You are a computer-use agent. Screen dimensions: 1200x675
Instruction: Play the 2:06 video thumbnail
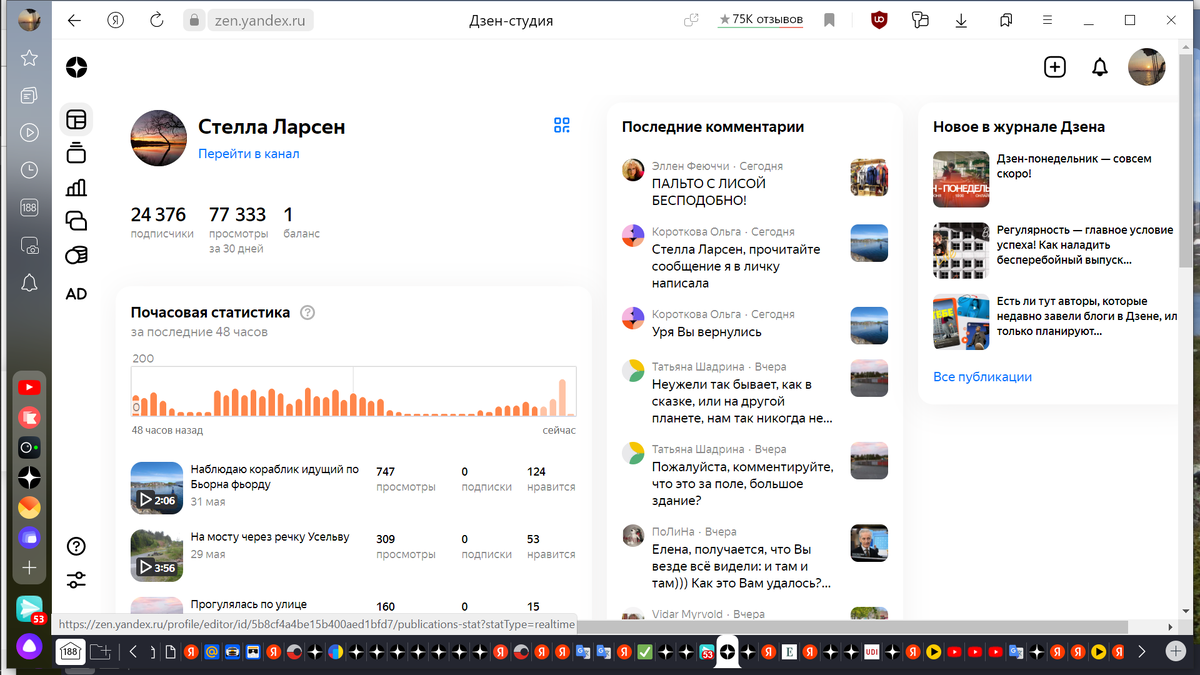click(156, 487)
